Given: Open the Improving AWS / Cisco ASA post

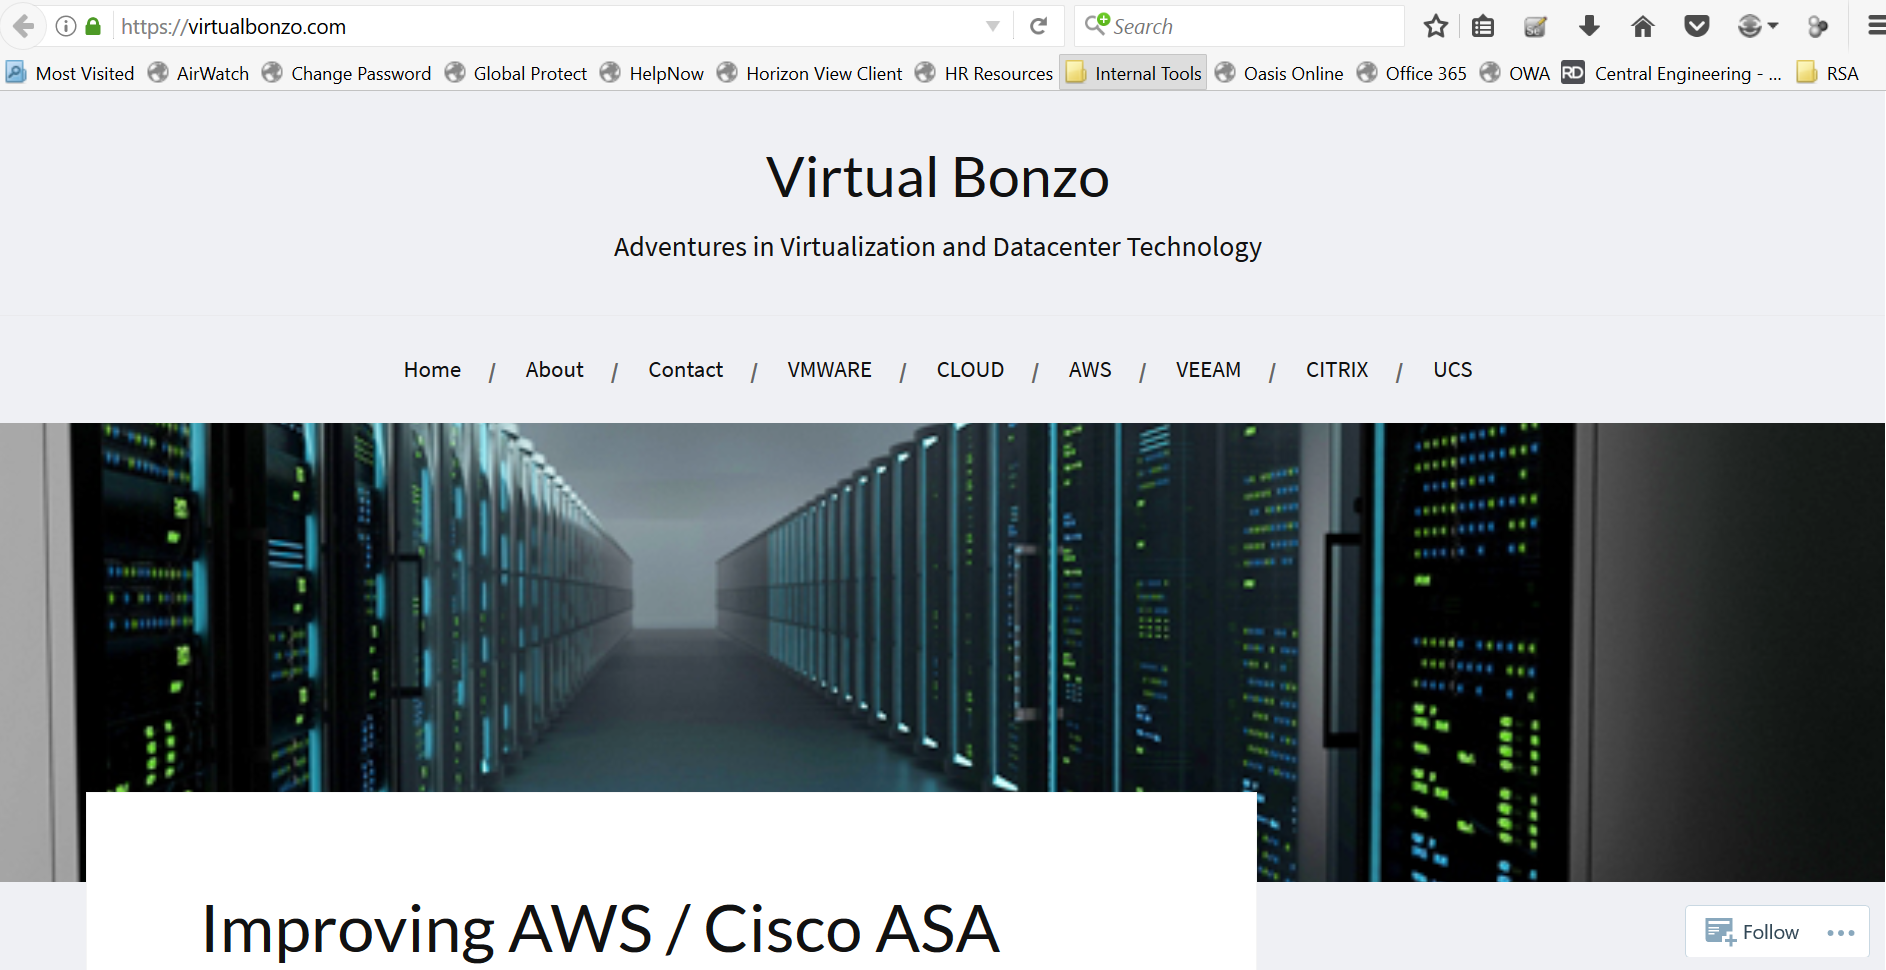Looking at the screenshot, I should tap(600, 929).
